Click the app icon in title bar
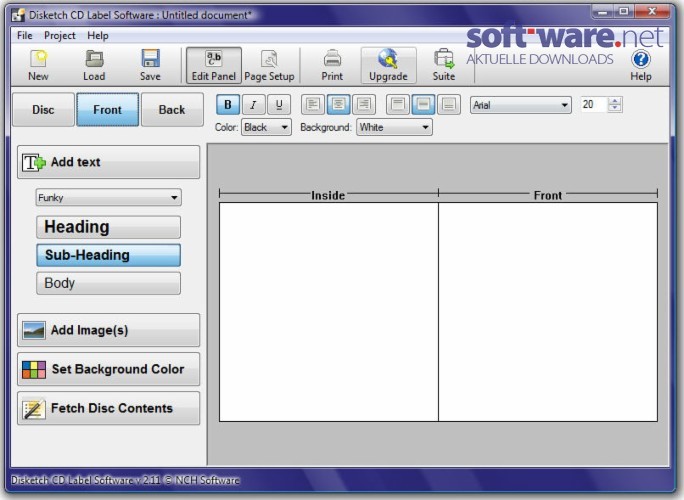Screen dimensions: 684x500 (18, 15)
